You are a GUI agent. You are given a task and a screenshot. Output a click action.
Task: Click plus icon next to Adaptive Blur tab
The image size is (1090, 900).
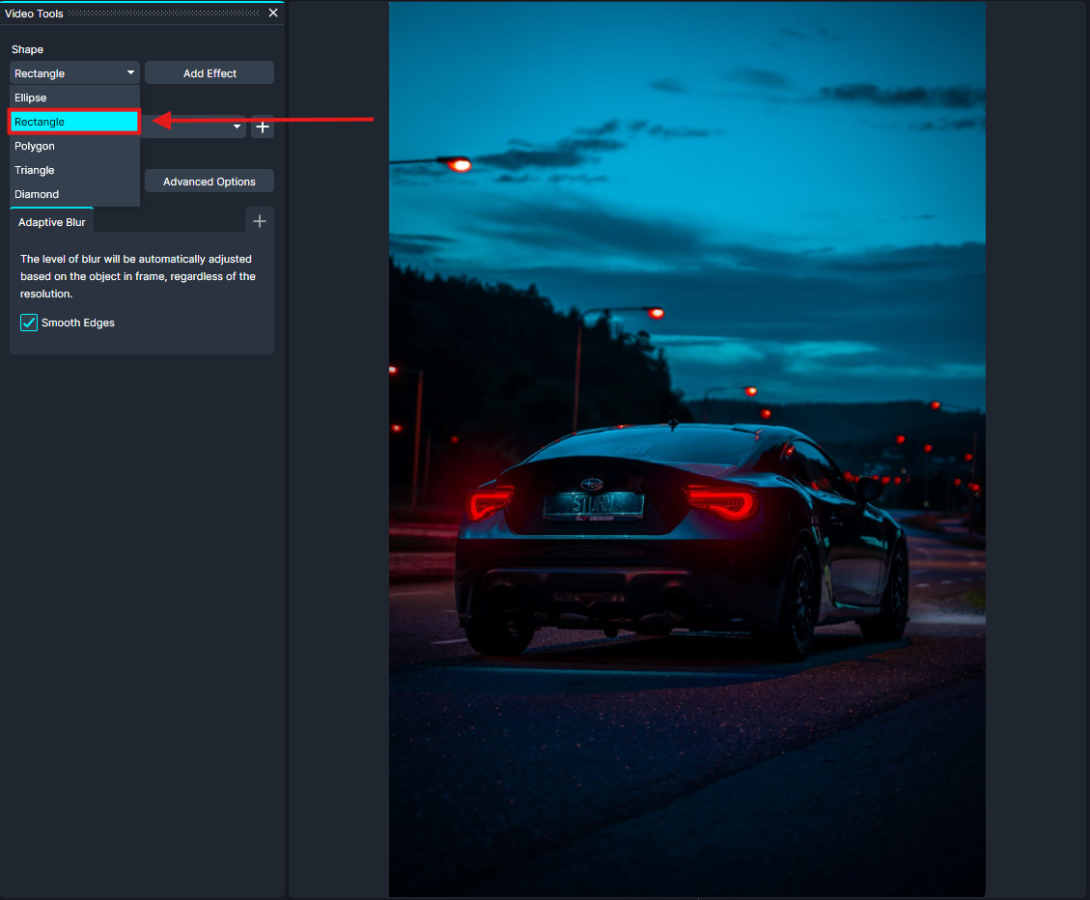tap(259, 221)
